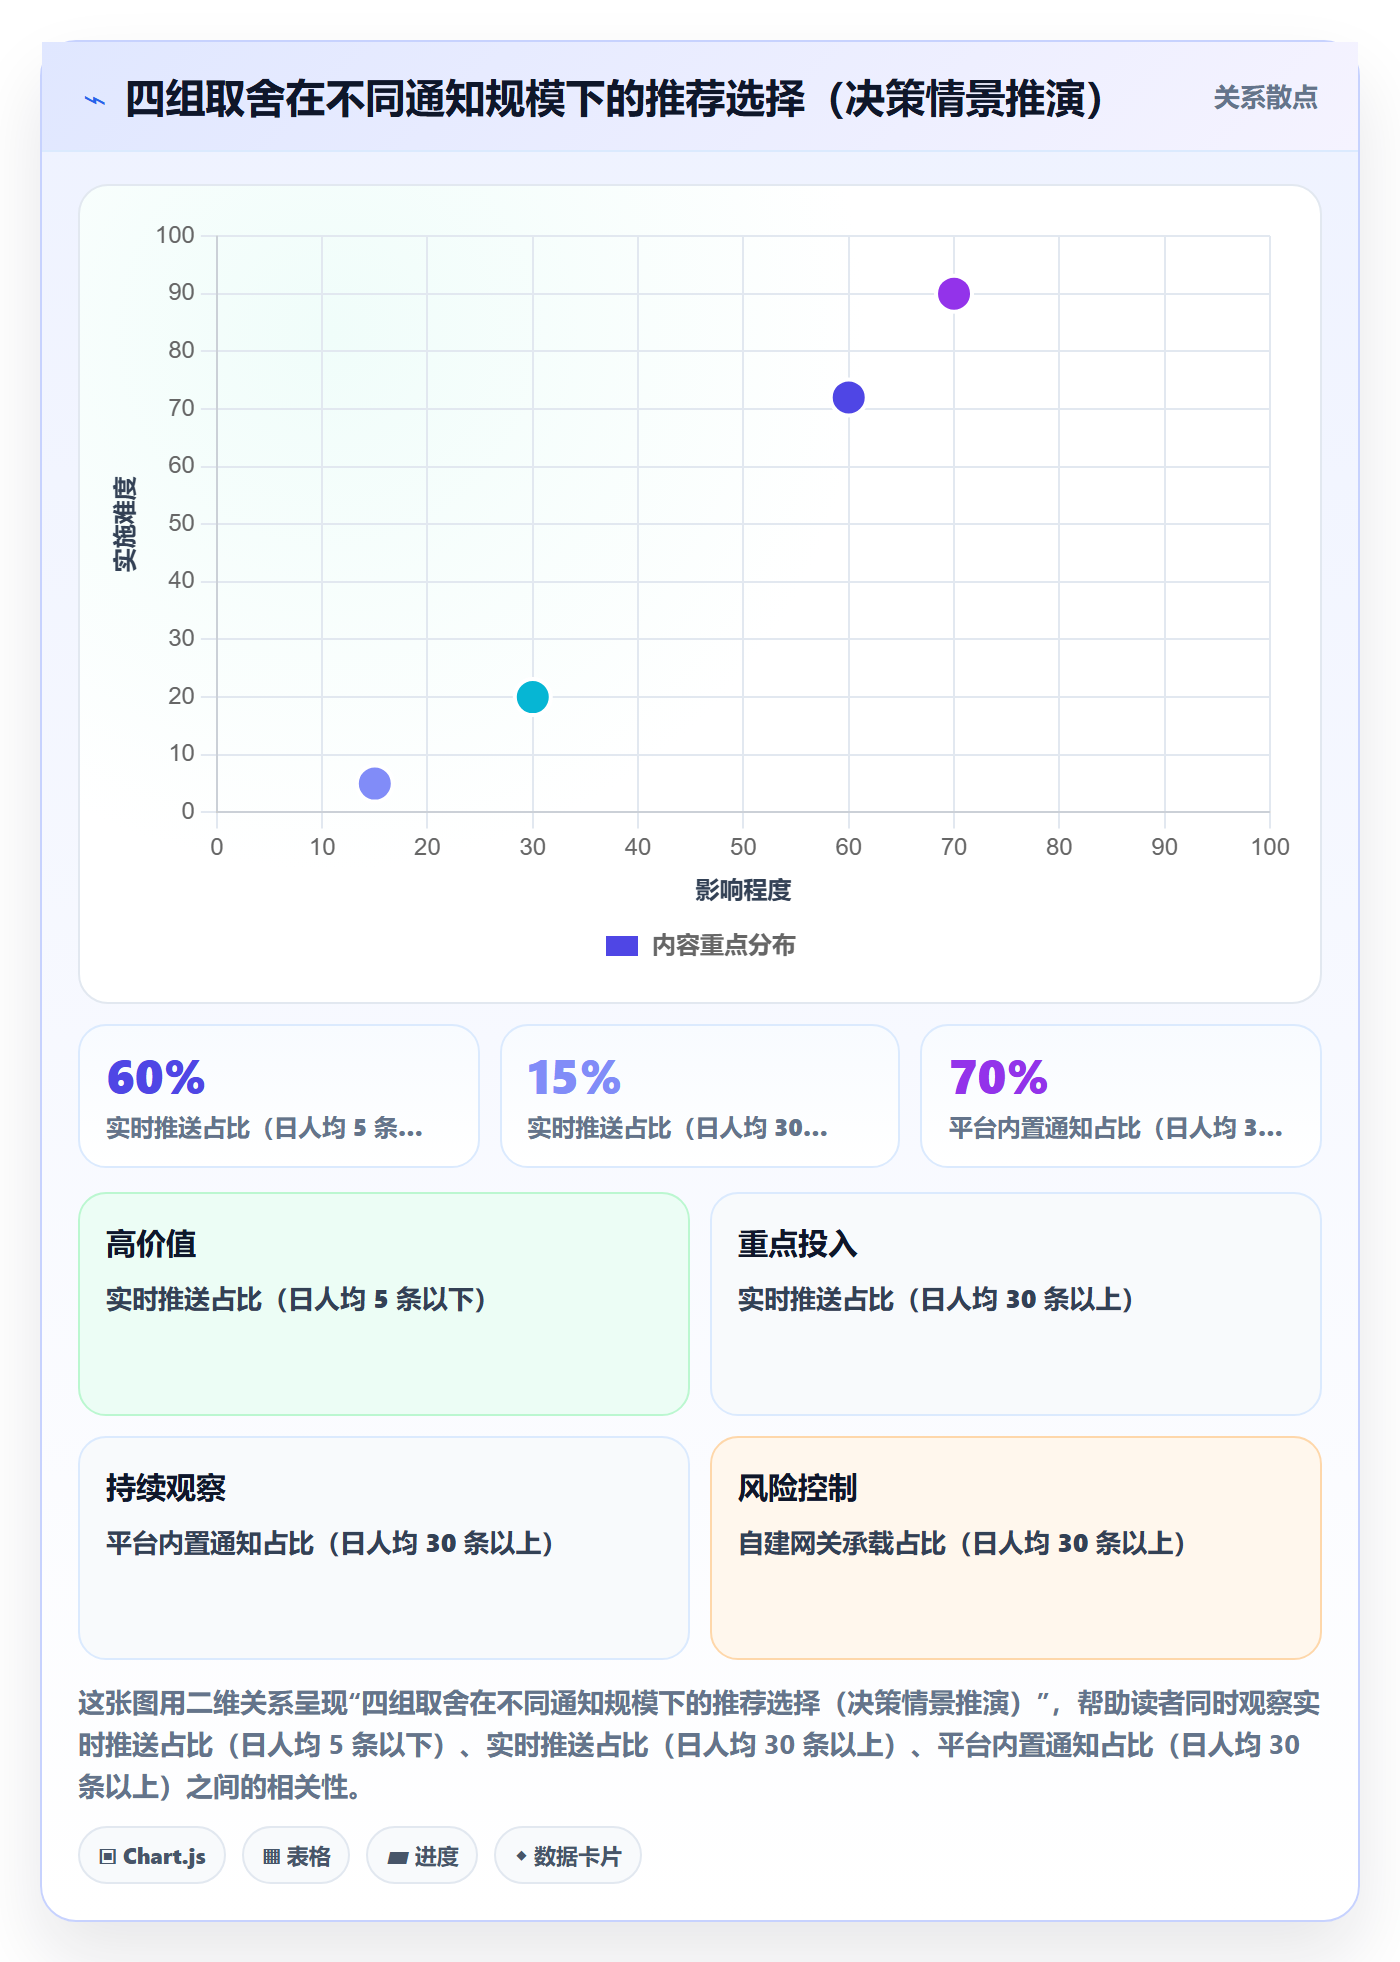The width and height of the screenshot is (1400, 1962).
Task: Select the 持续观察 quadrant card
Action: [384, 1548]
